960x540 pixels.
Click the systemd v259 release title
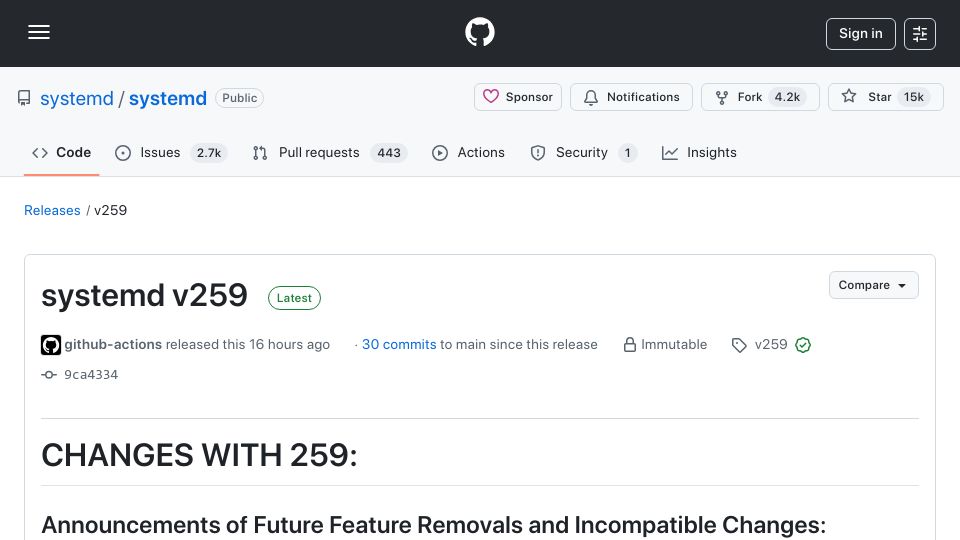(x=144, y=295)
